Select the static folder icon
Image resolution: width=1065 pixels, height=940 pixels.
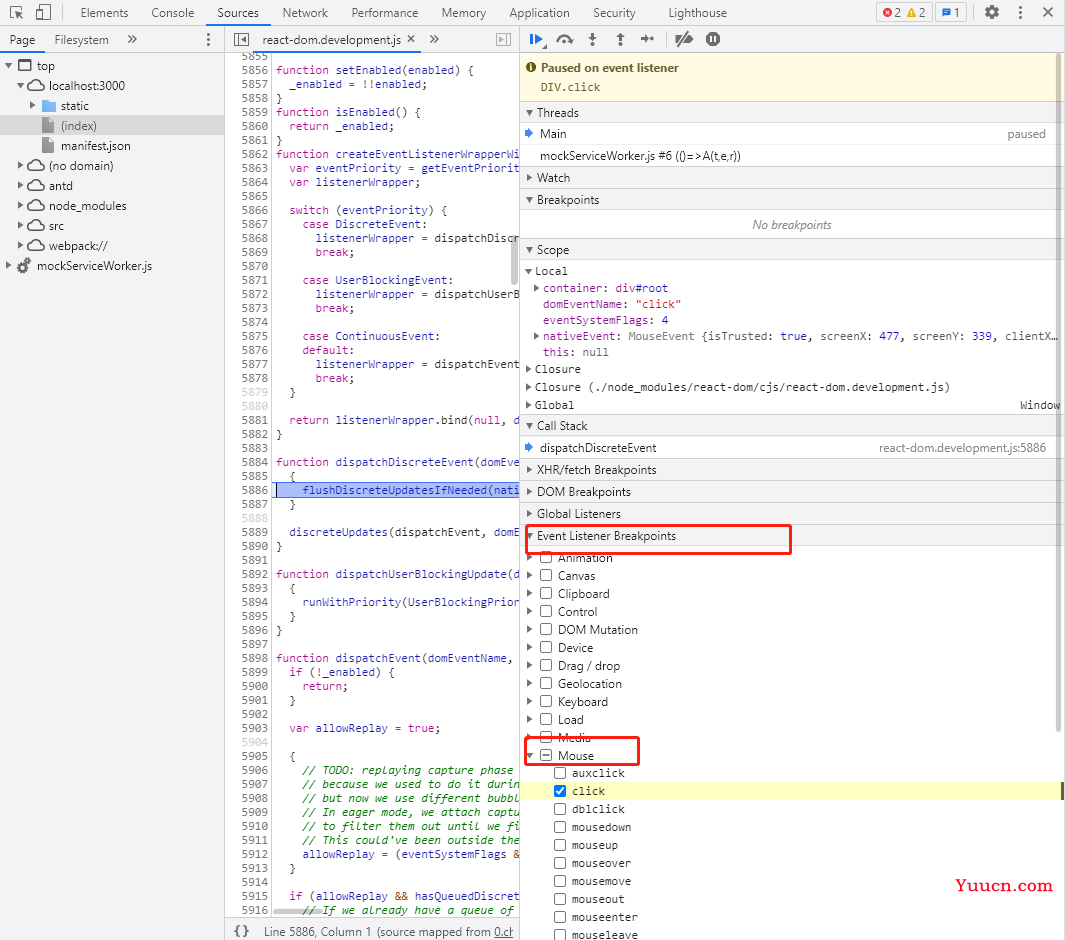click(x=49, y=106)
